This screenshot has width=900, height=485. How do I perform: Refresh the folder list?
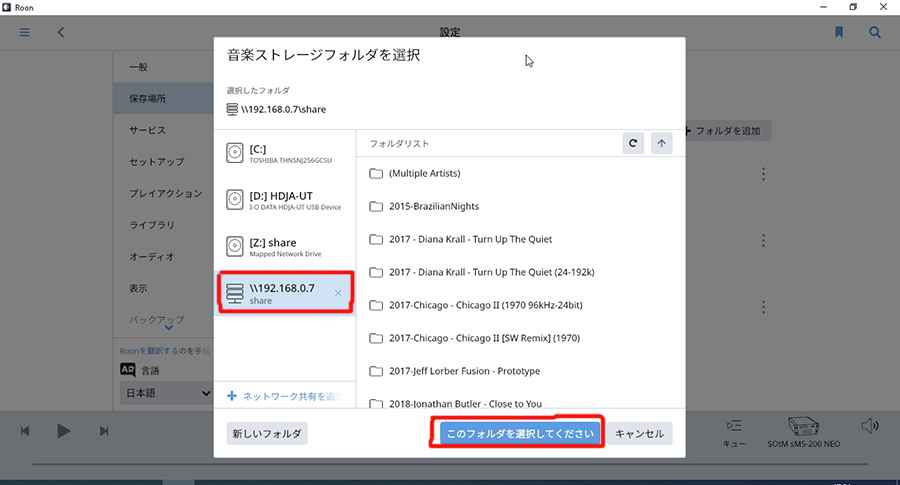pos(632,143)
